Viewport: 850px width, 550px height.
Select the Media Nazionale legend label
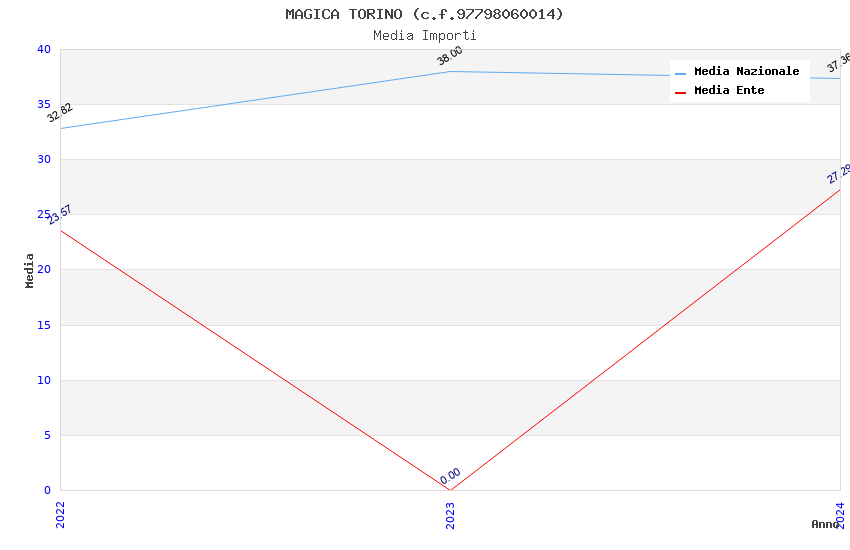(x=746, y=72)
